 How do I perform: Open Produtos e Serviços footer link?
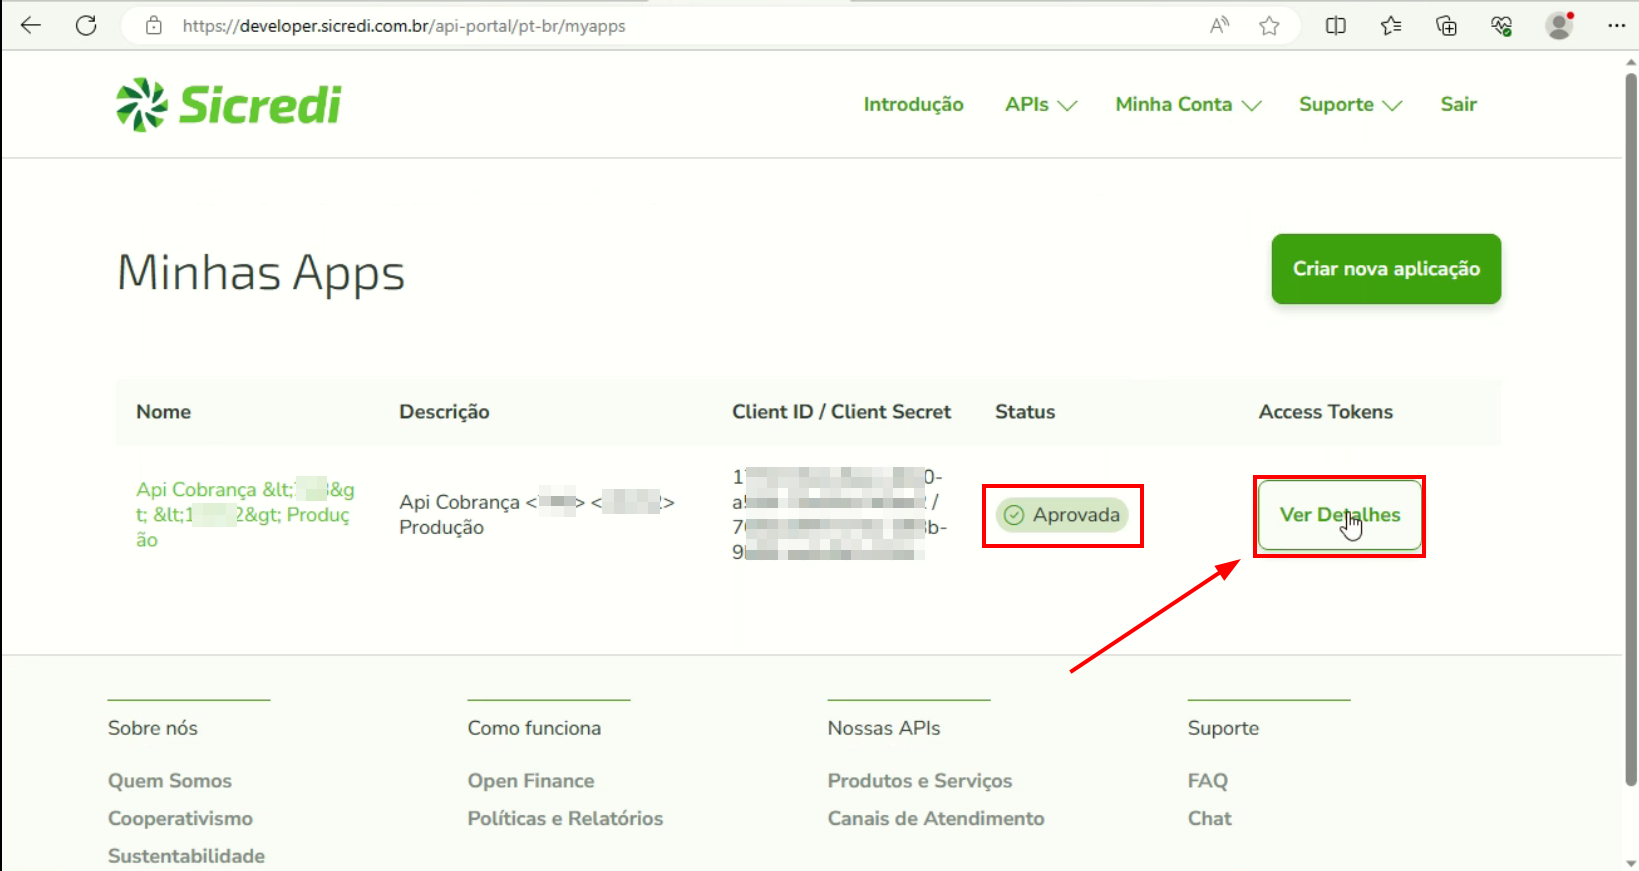[920, 781]
